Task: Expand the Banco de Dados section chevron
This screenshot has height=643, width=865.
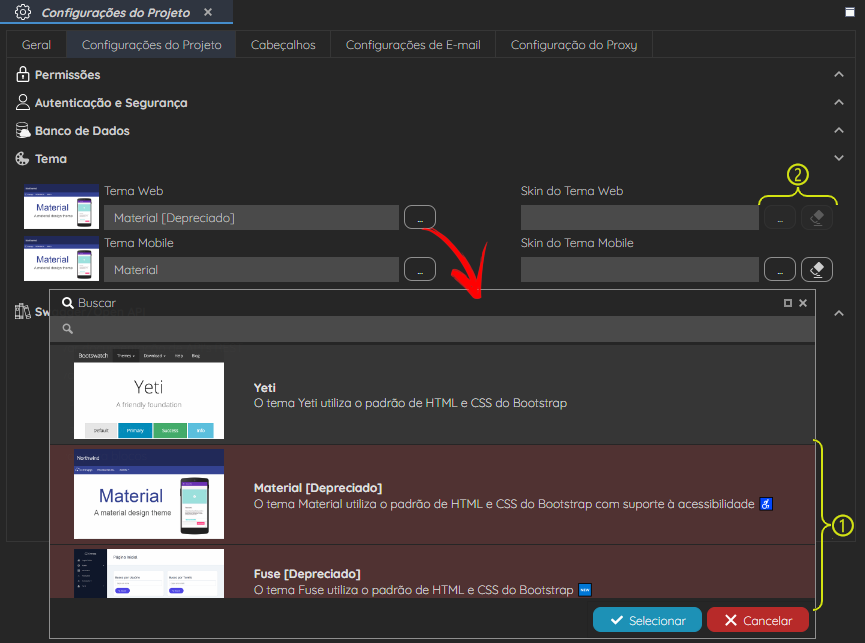Action: coord(839,130)
